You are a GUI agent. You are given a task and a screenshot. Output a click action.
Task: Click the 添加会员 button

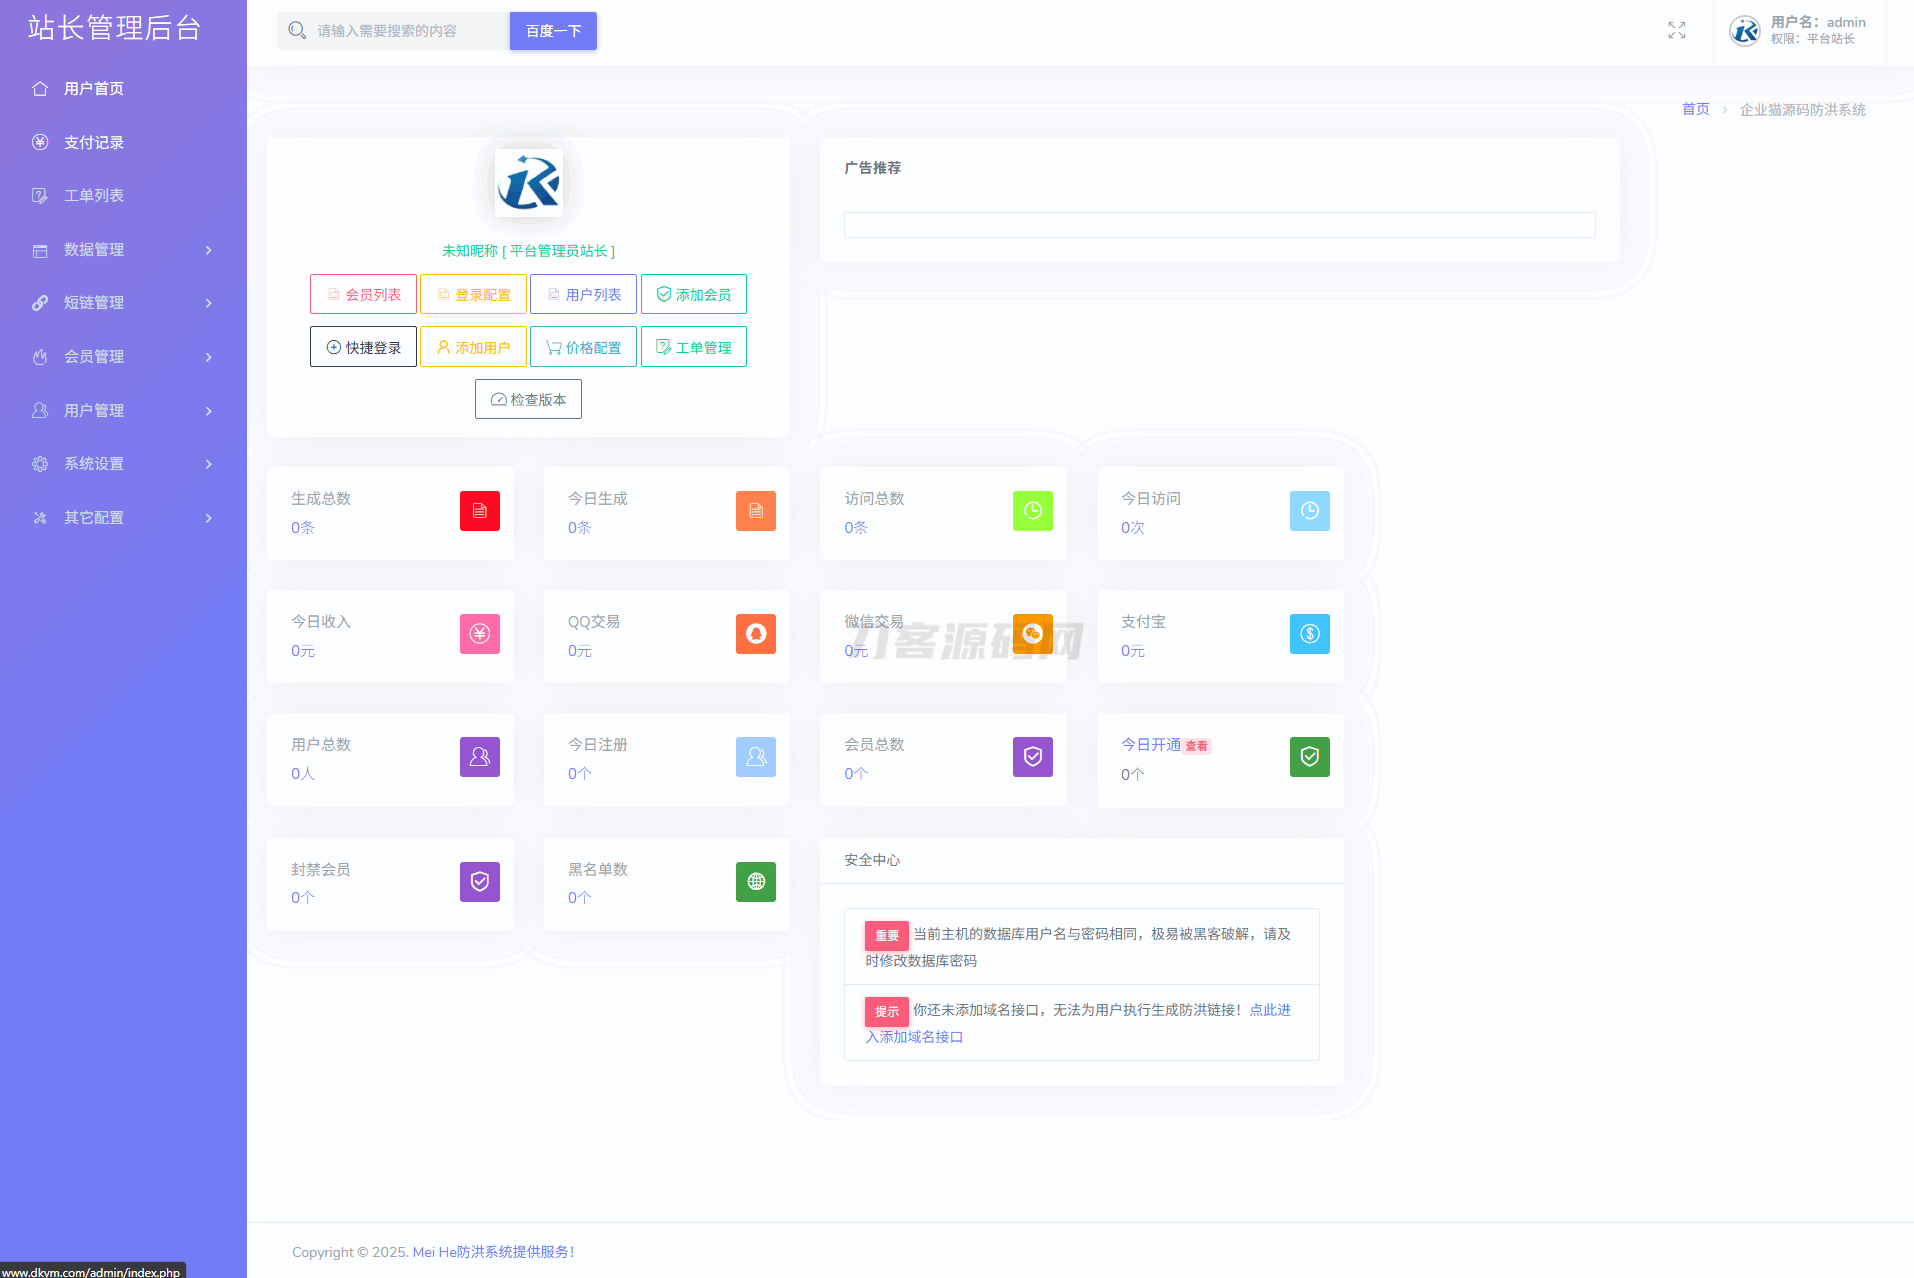(693, 295)
